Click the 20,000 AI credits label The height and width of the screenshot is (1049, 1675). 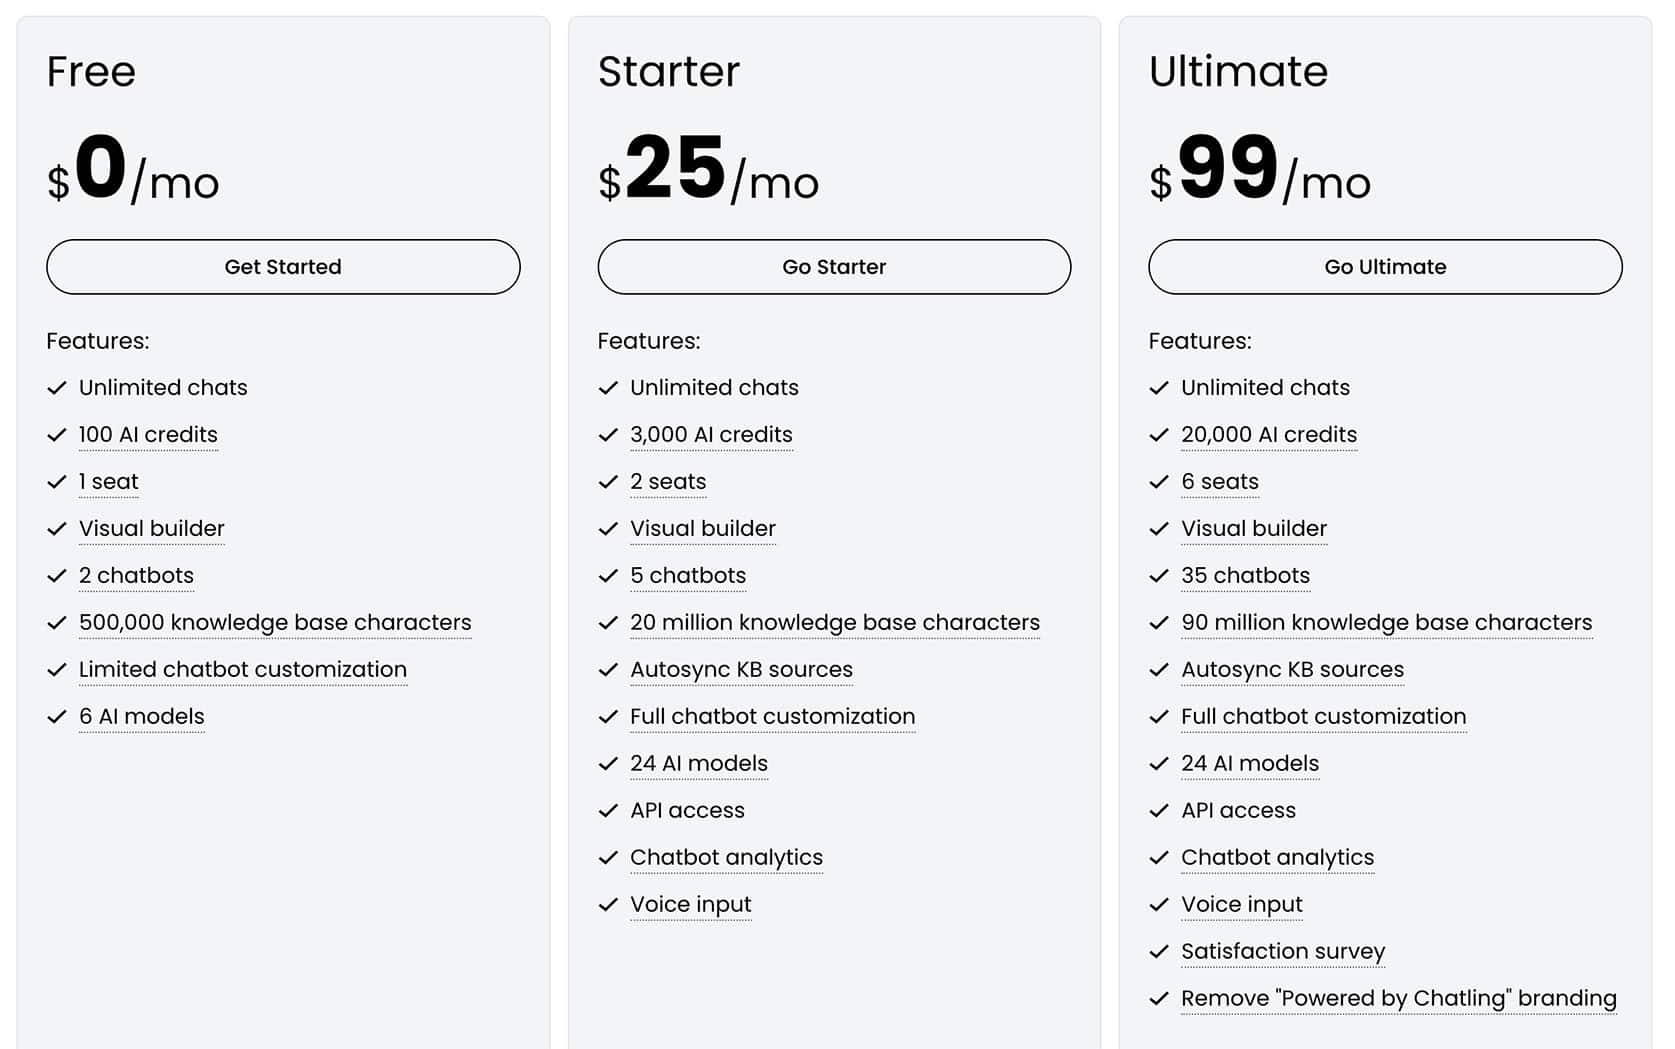point(1269,434)
